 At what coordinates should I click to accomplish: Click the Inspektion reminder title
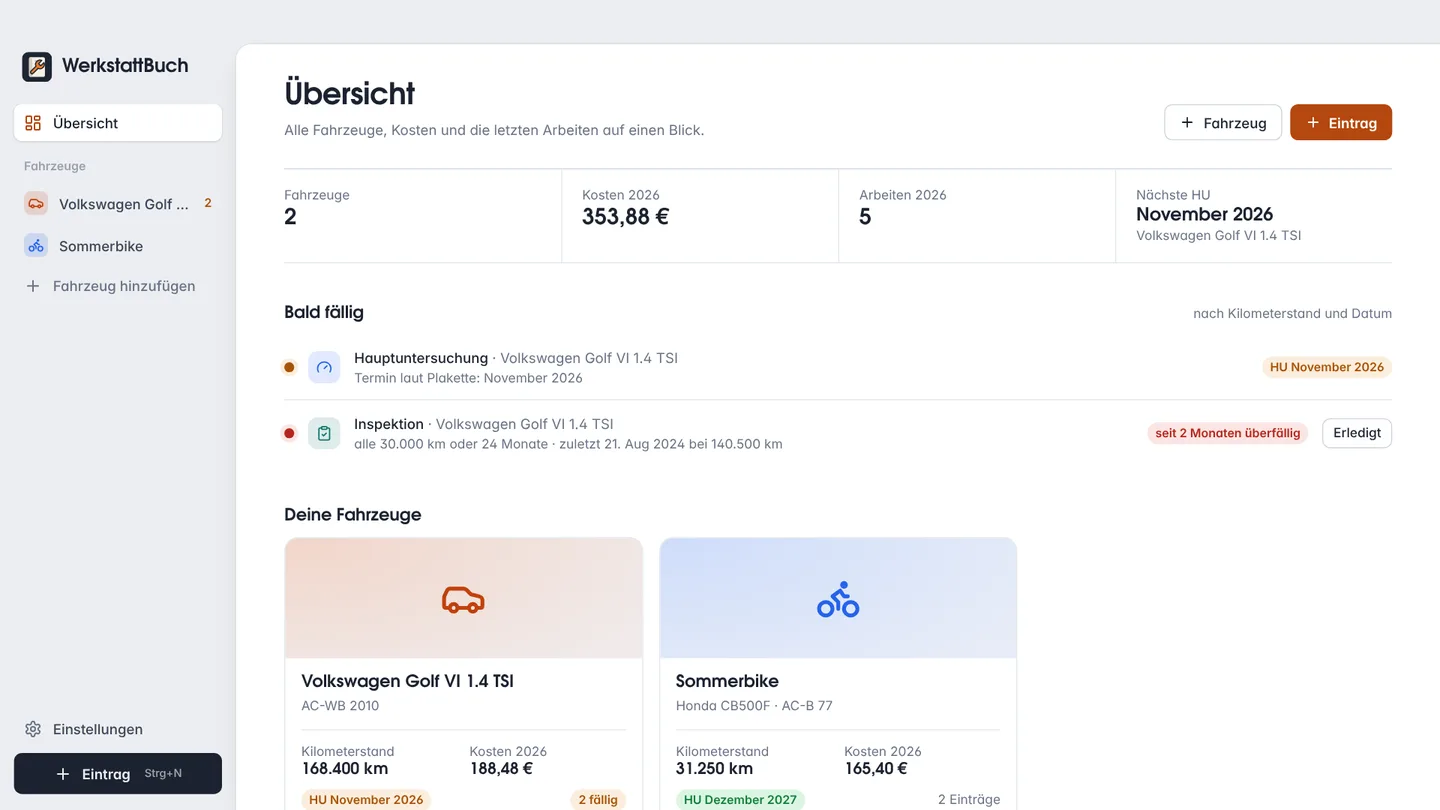coord(389,424)
